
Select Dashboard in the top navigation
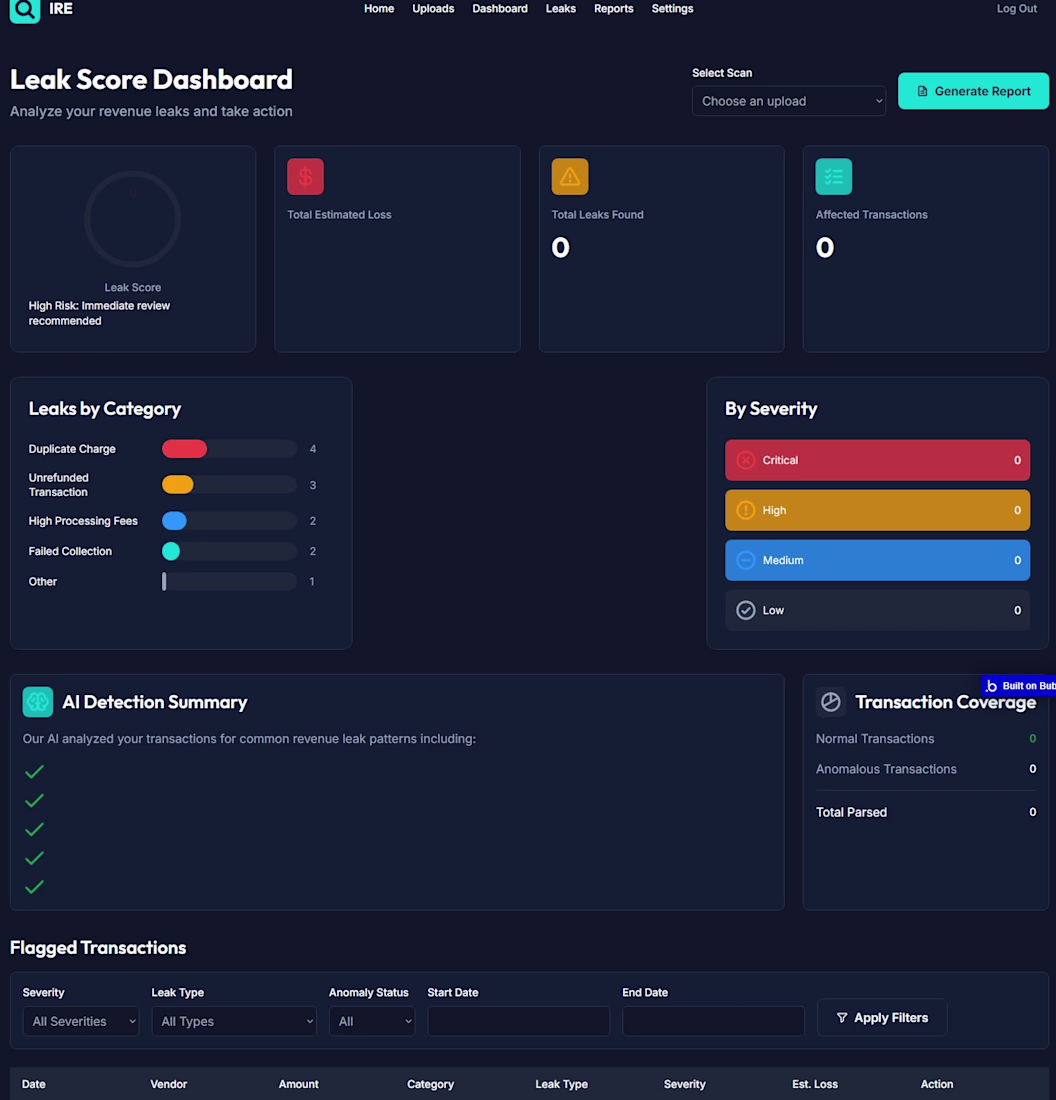click(x=500, y=8)
